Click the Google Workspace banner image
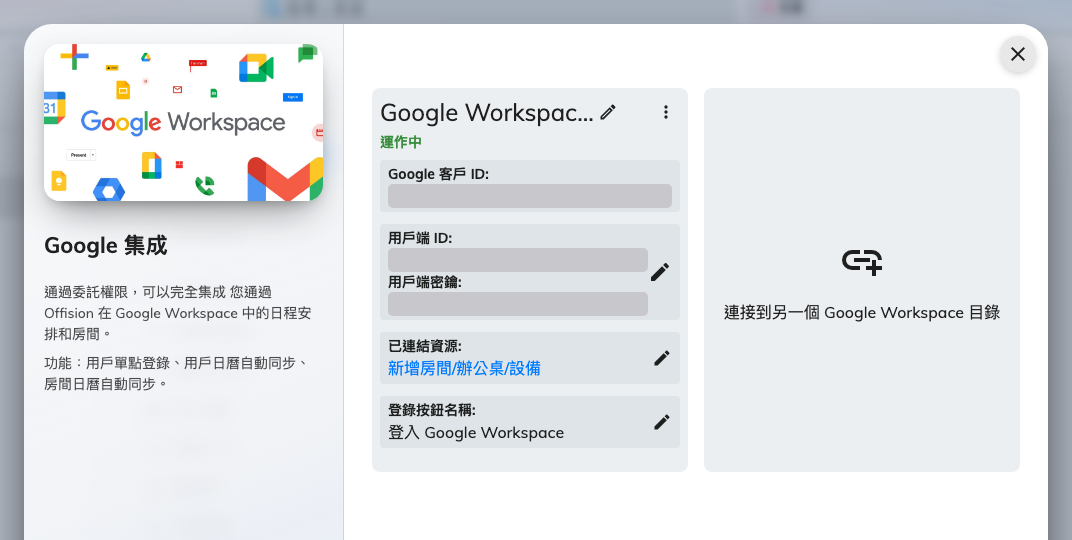This screenshot has width=1072, height=540. pos(183,122)
